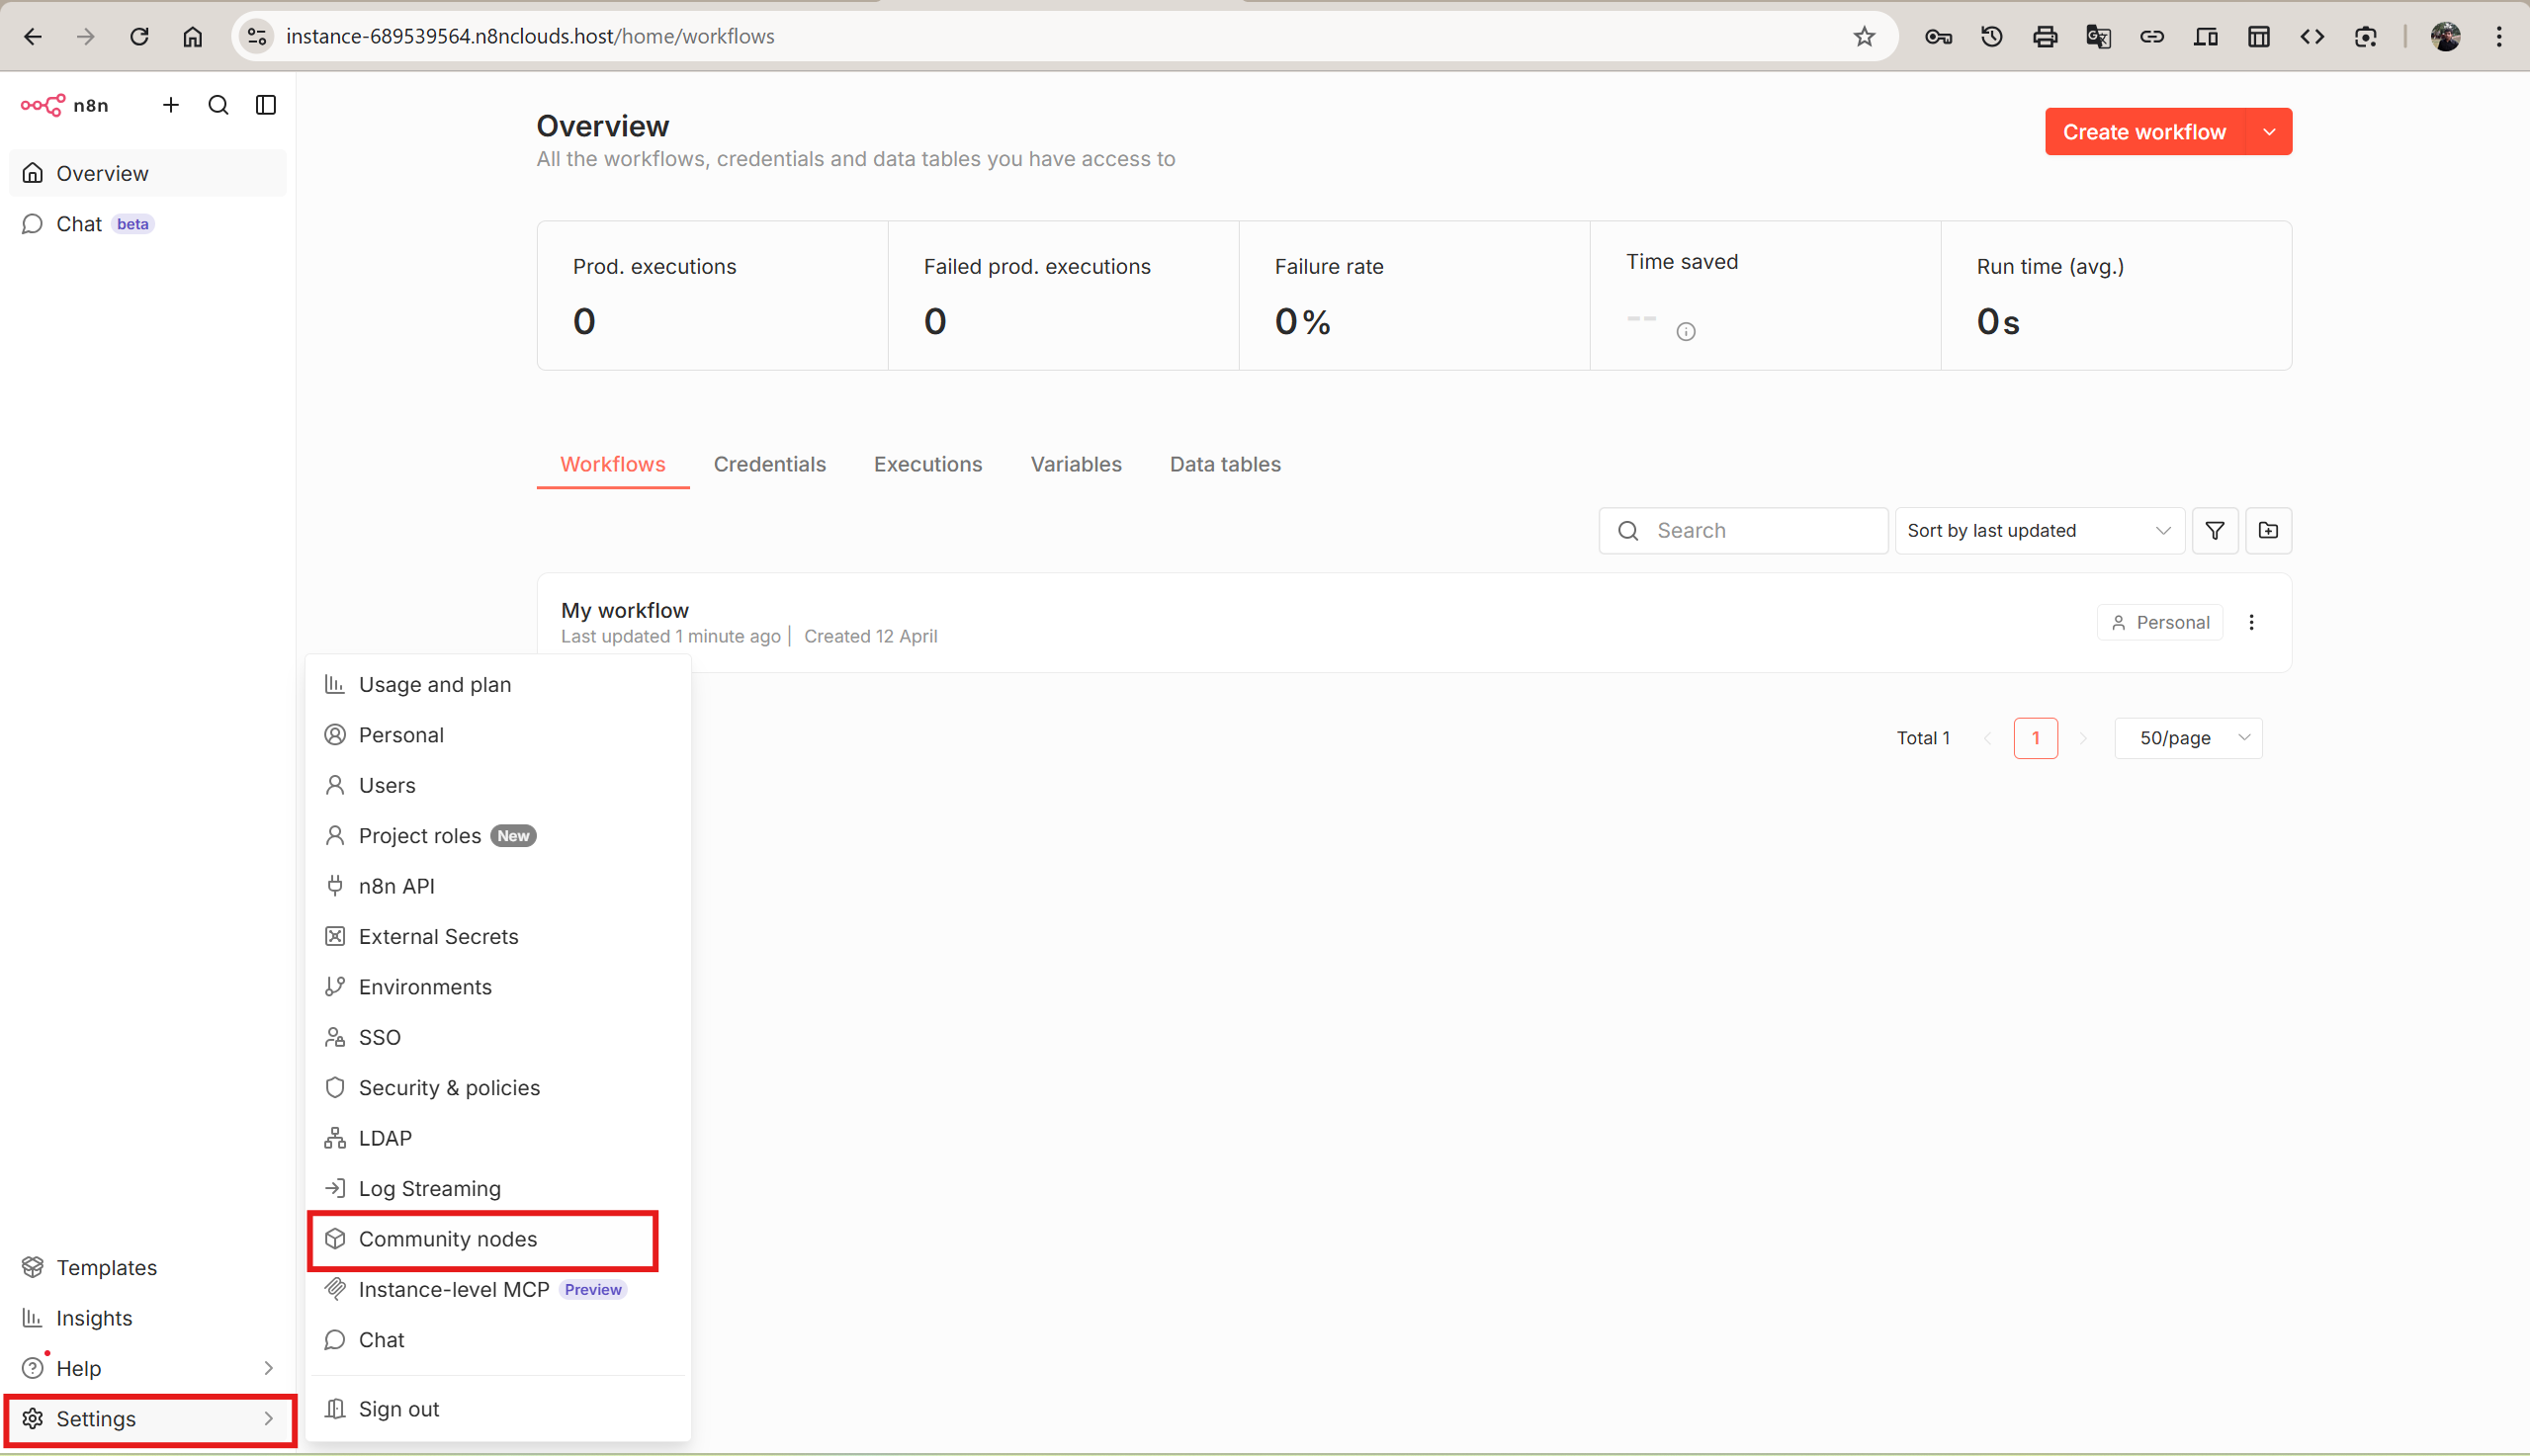Click the password key extension icon
Viewport: 2530px width, 1456px height.
click(1938, 37)
